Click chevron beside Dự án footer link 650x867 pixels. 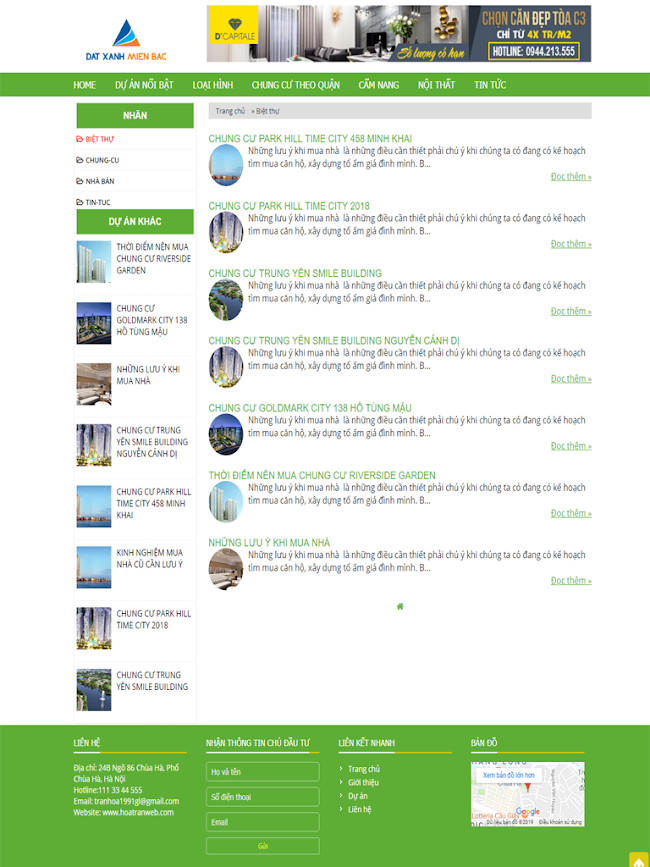(342, 796)
